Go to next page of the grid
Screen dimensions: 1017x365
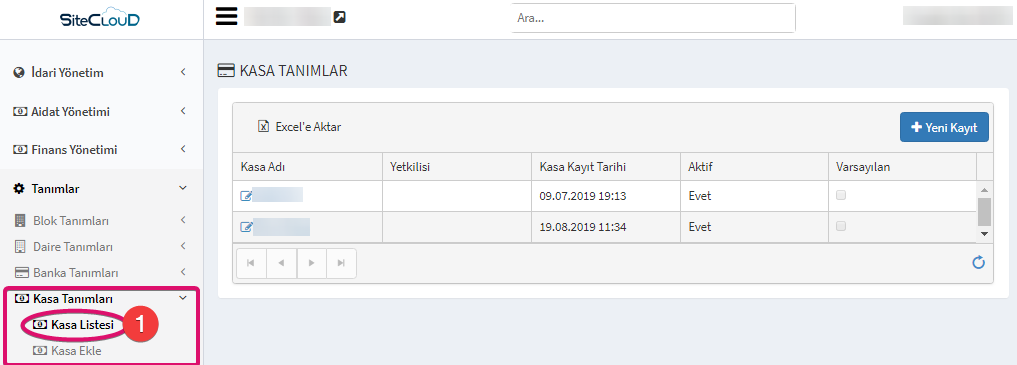coord(311,263)
